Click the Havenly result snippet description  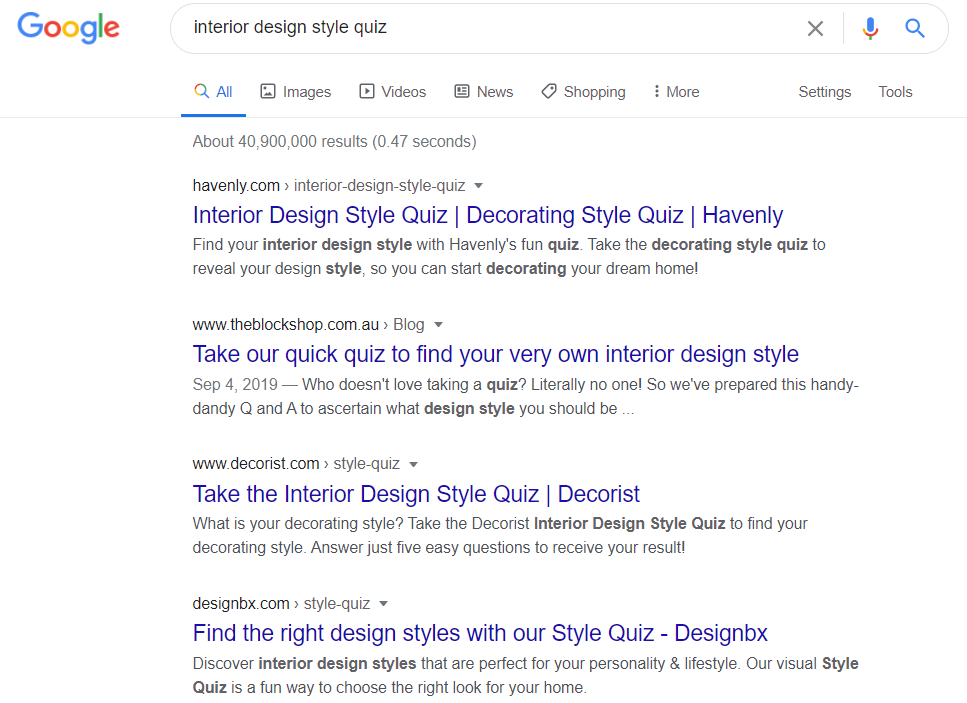(509, 257)
